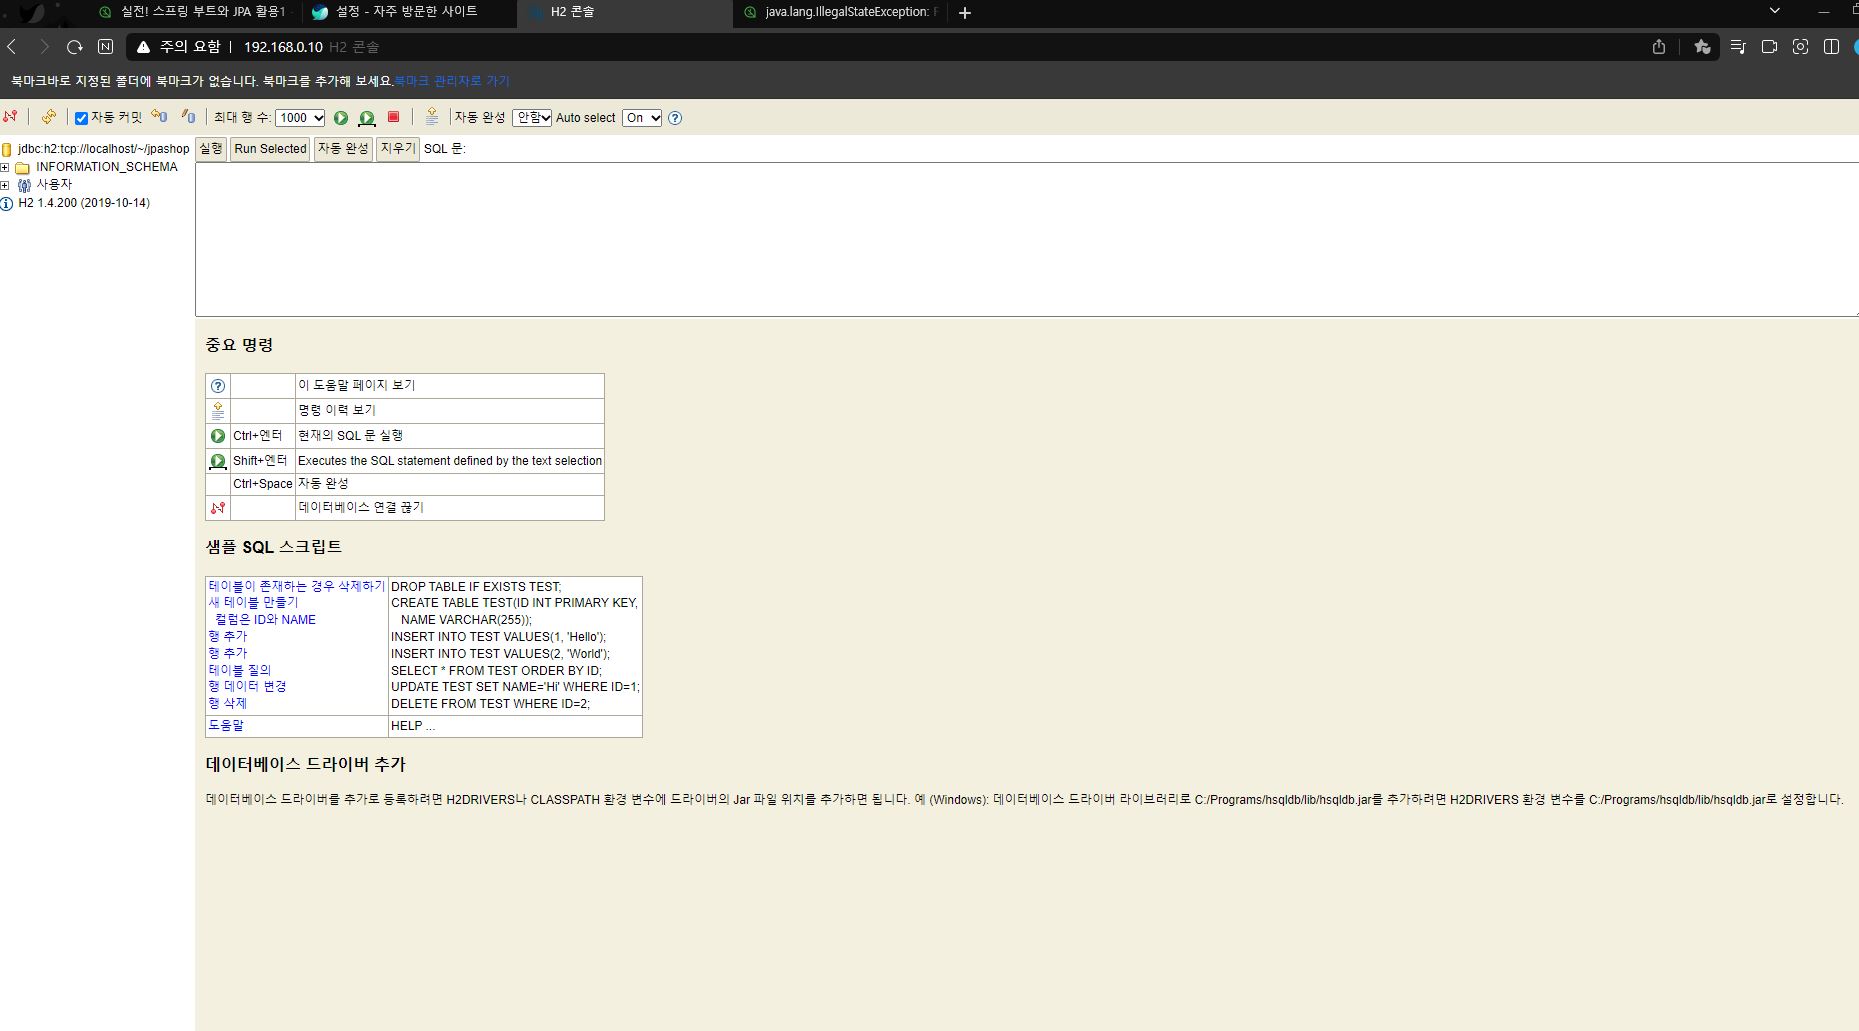Screen dimensions: 1859x1031
Task: Click the 자동 완성 button above SQL editor
Action: coord(343,149)
